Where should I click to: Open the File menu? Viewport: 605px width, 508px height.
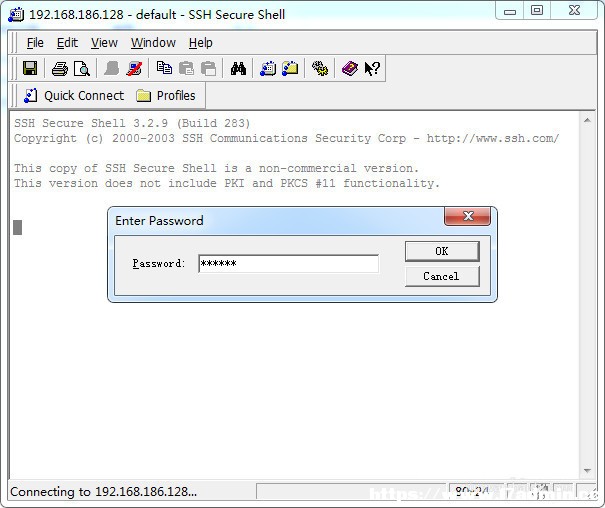pyautogui.click(x=35, y=42)
